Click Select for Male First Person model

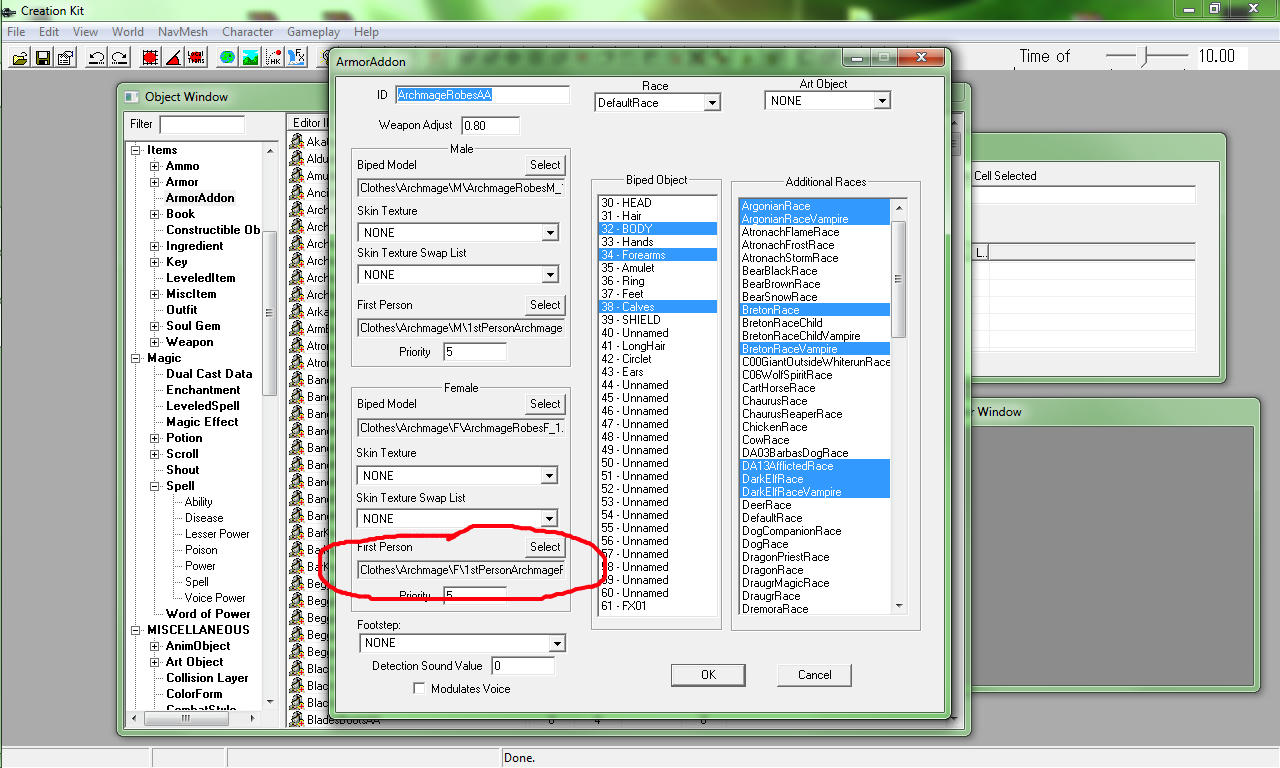pyautogui.click(x=545, y=305)
